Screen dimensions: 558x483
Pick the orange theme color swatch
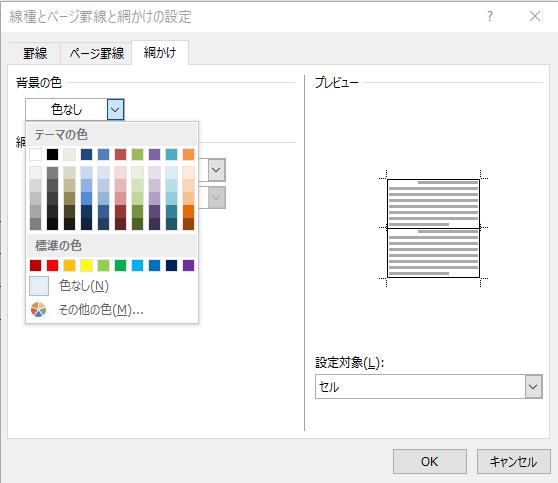click(189, 154)
